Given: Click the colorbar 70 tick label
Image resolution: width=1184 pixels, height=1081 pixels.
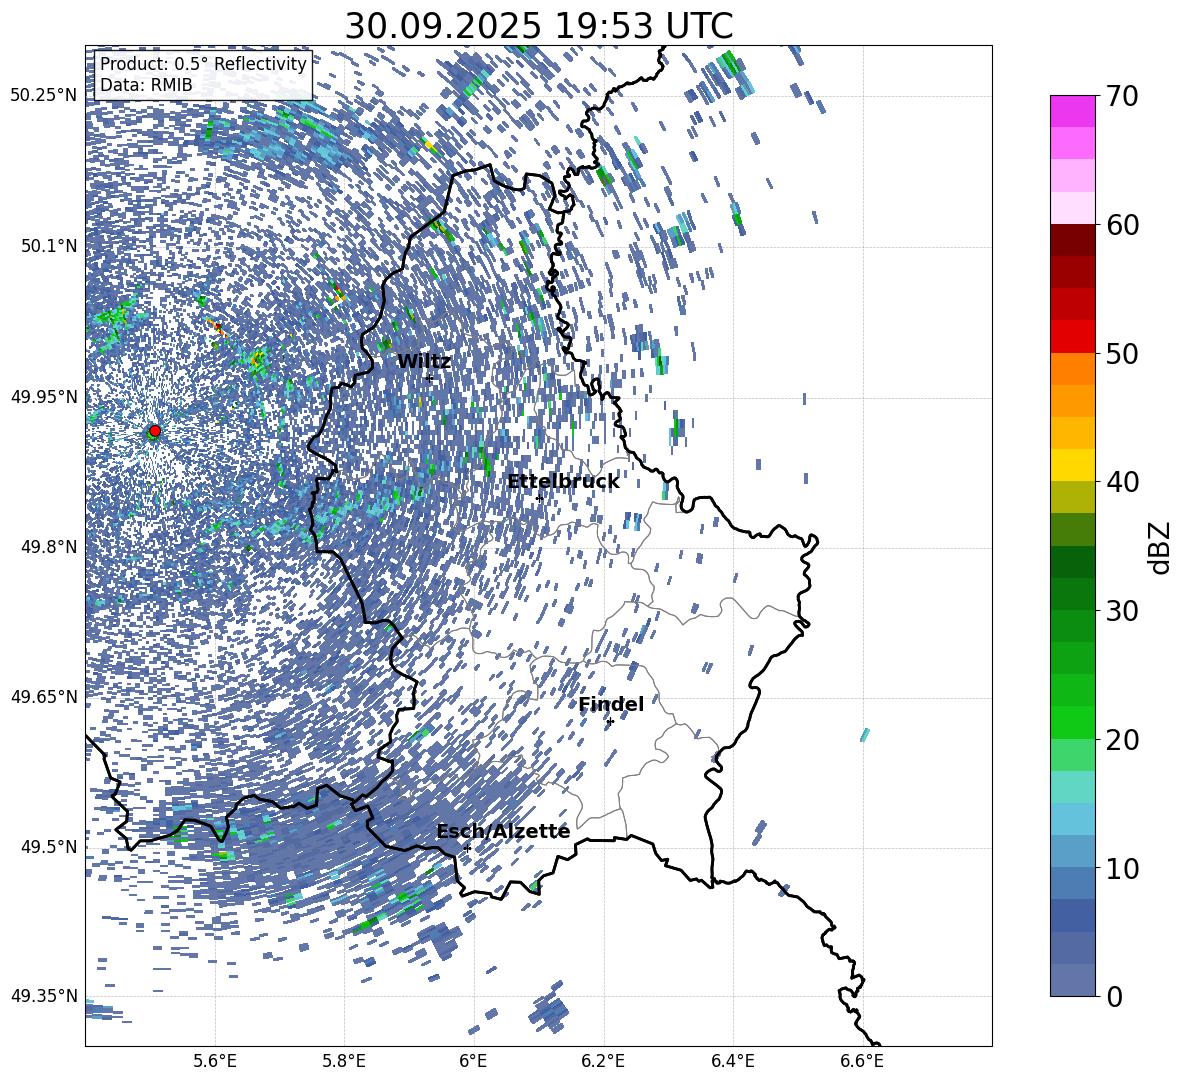Looking at the screenshot, I should [x=1123, y=96].
